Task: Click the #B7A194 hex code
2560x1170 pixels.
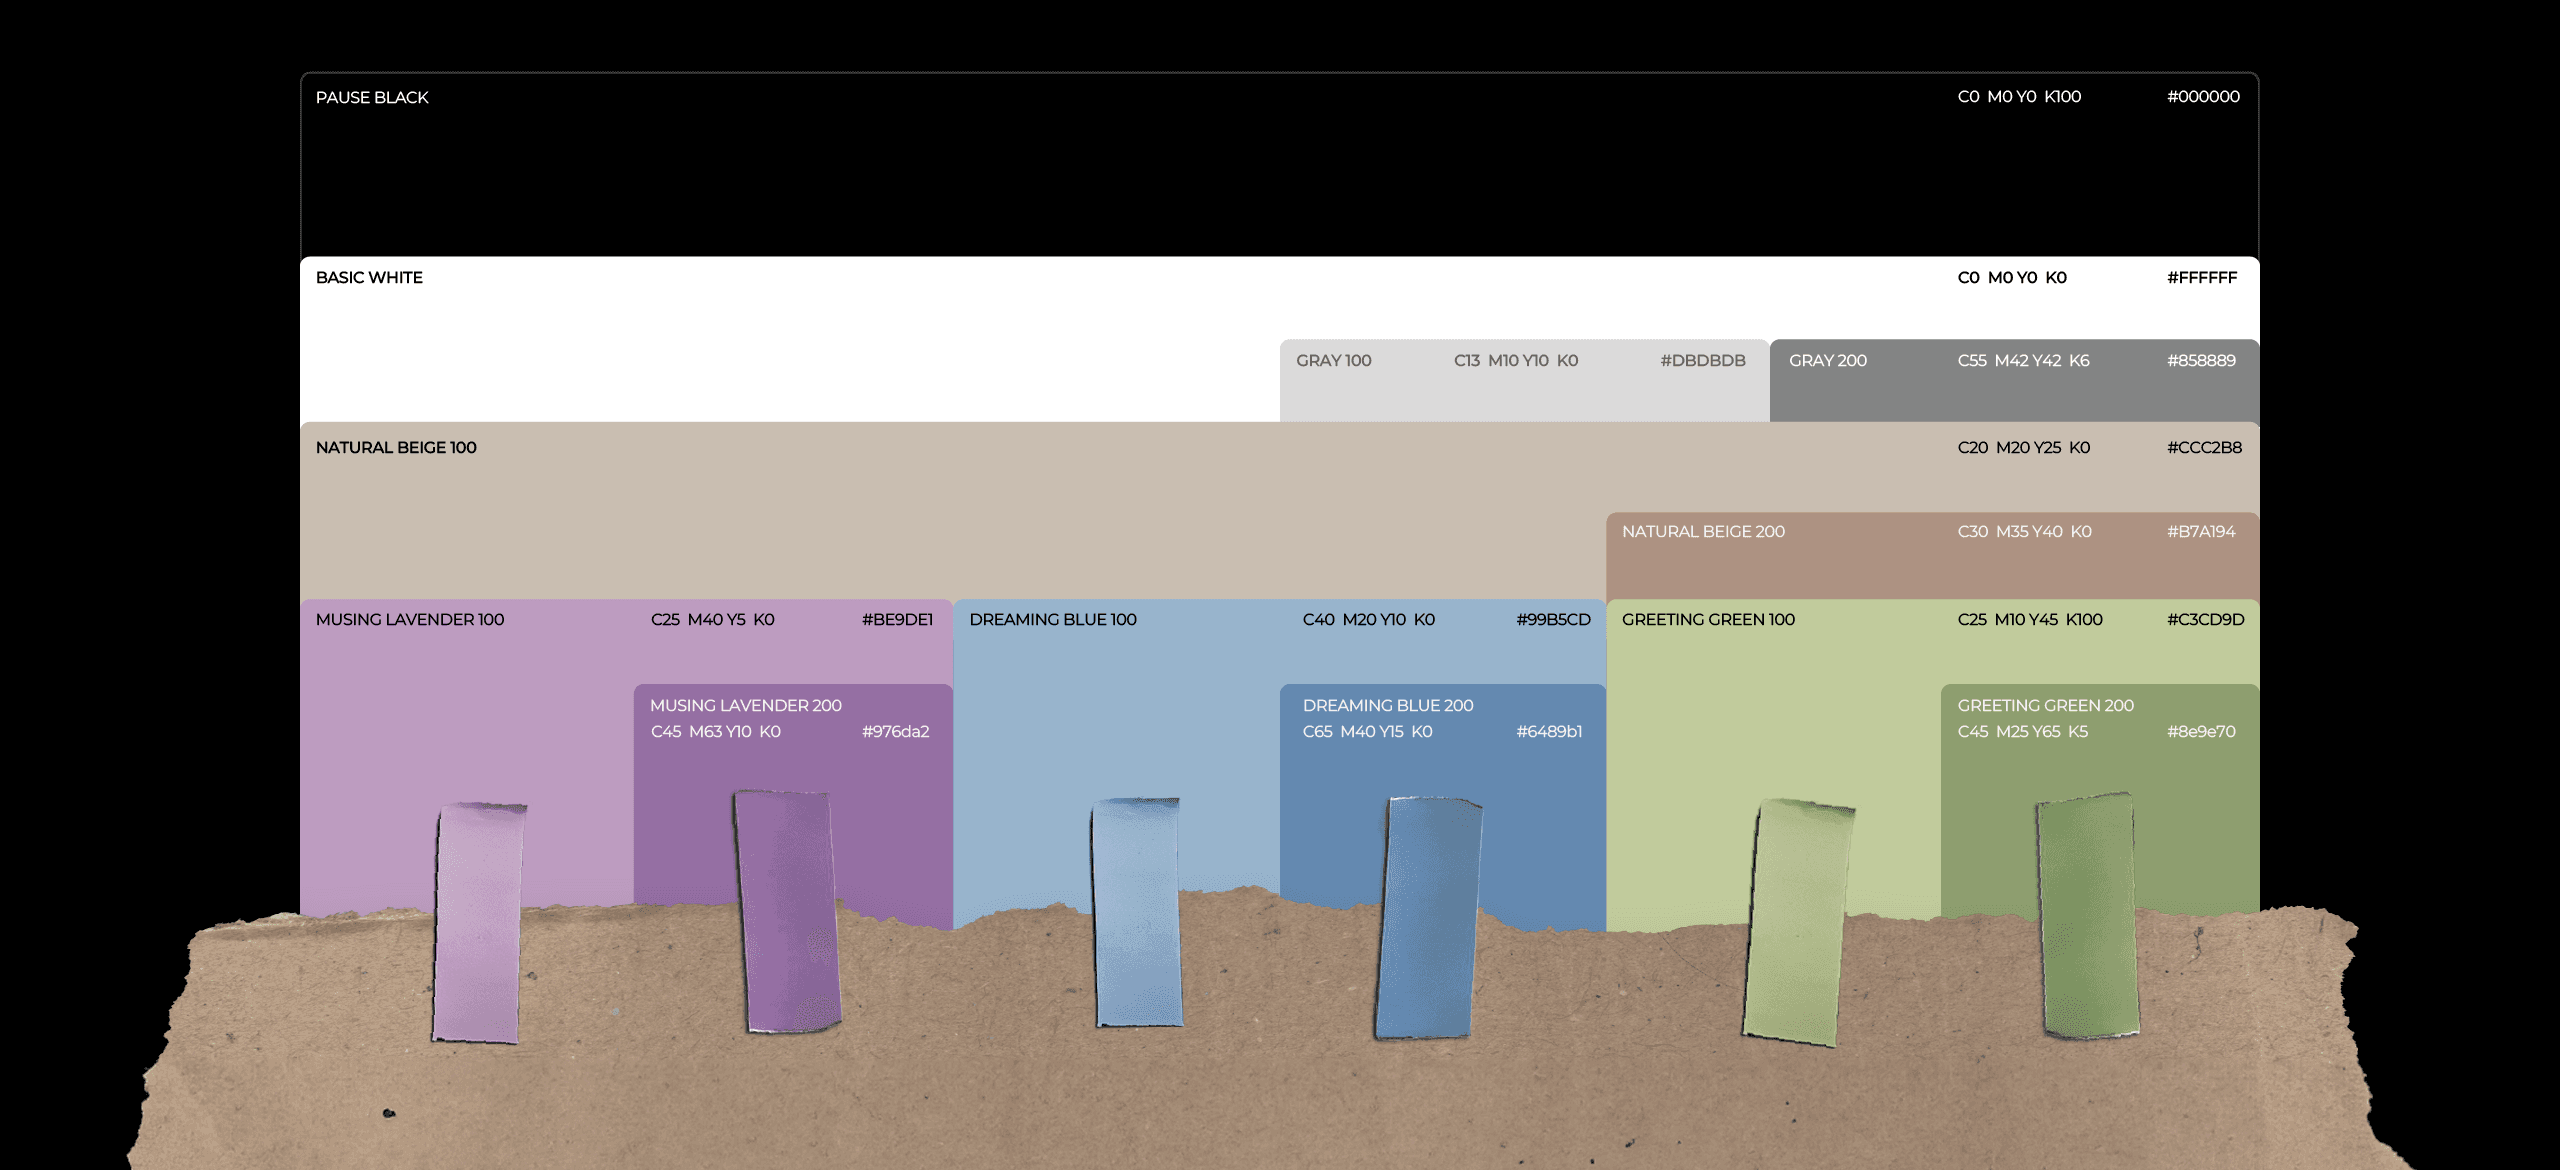Action: (x=2201, y=531)
